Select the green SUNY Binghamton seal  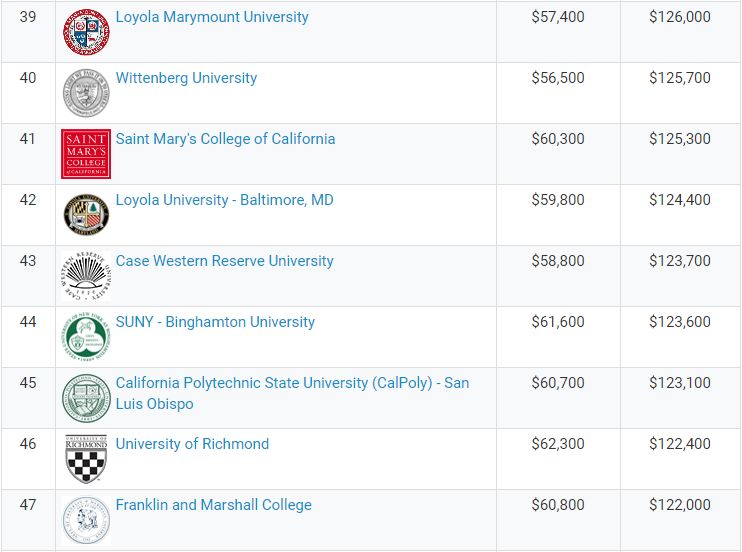(86, 337)
